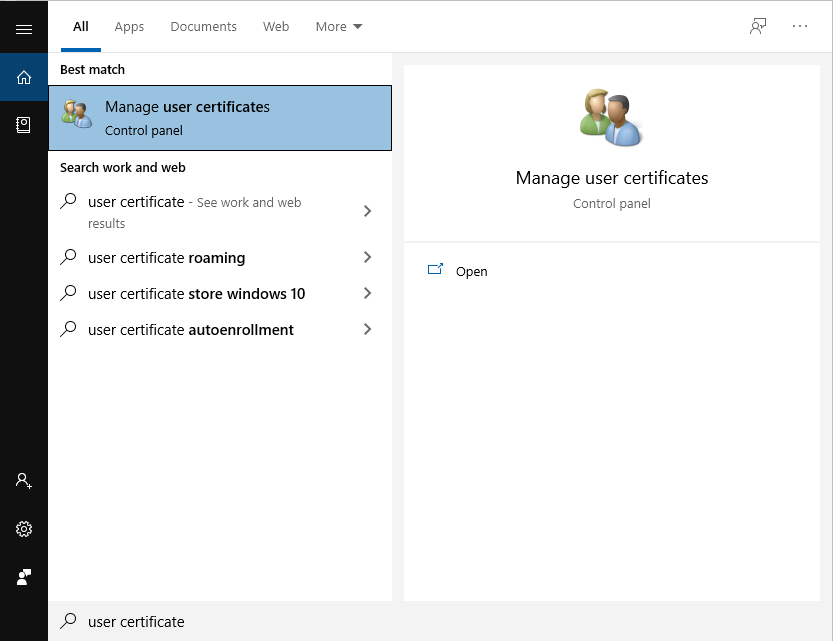Expand 'user certificate store windows 10' suggestion

pos(367,294)
